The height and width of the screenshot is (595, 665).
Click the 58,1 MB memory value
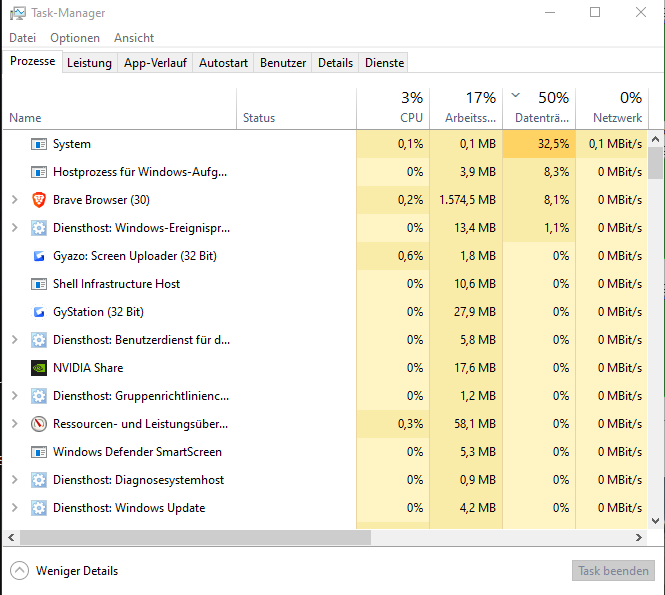[475, 424]
